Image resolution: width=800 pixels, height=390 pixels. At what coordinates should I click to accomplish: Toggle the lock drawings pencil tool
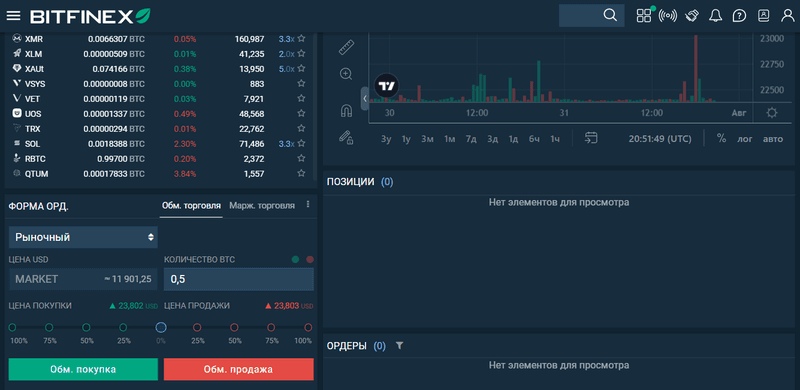click(x=346, y=137)
